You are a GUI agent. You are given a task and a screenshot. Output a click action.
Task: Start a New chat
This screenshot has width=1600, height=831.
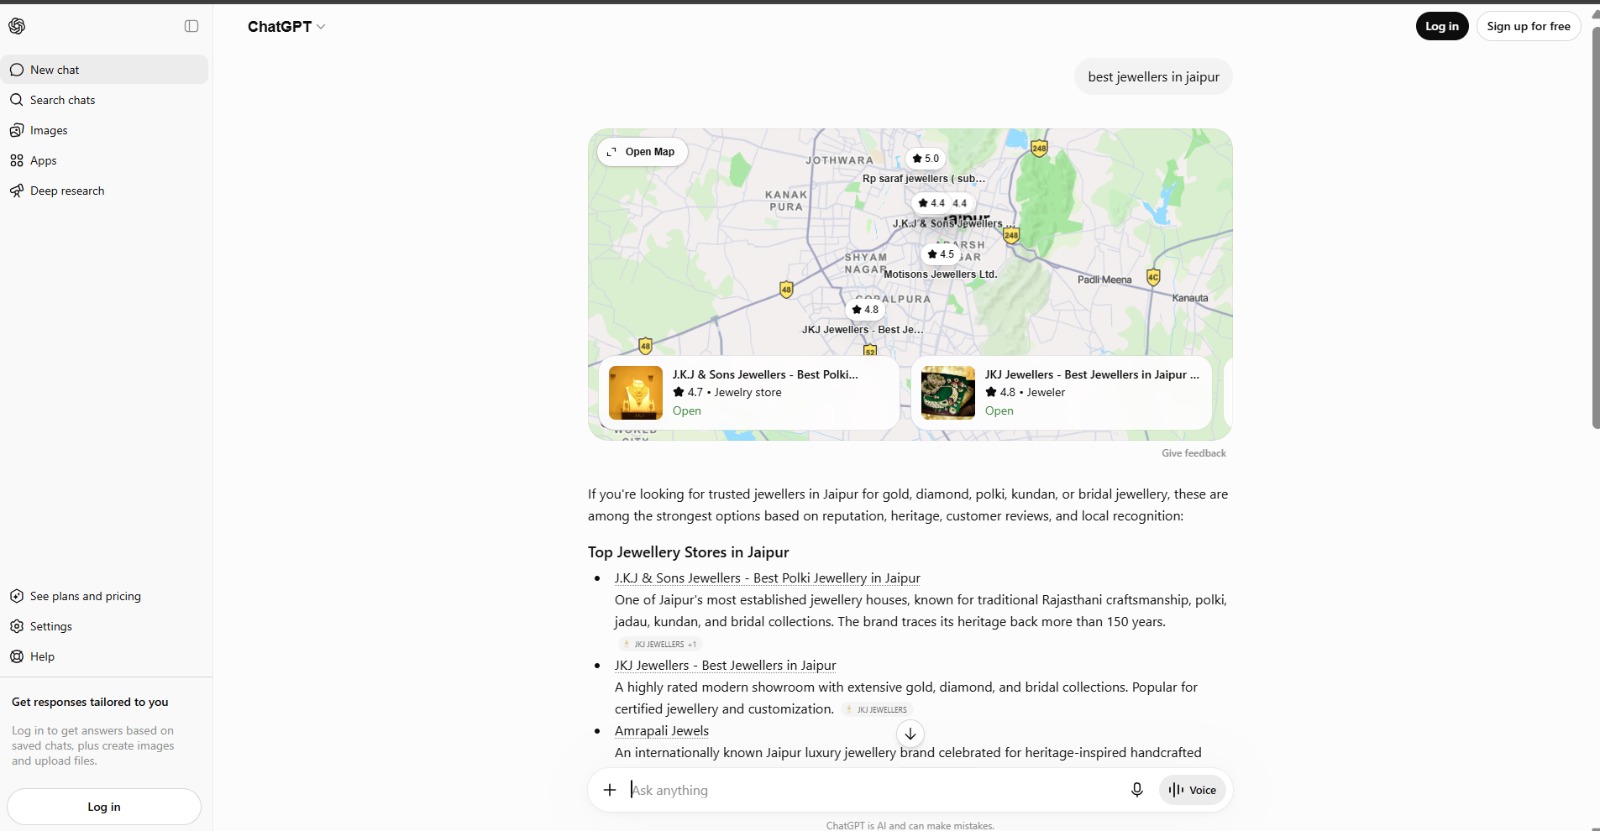[x=106, y=70]
